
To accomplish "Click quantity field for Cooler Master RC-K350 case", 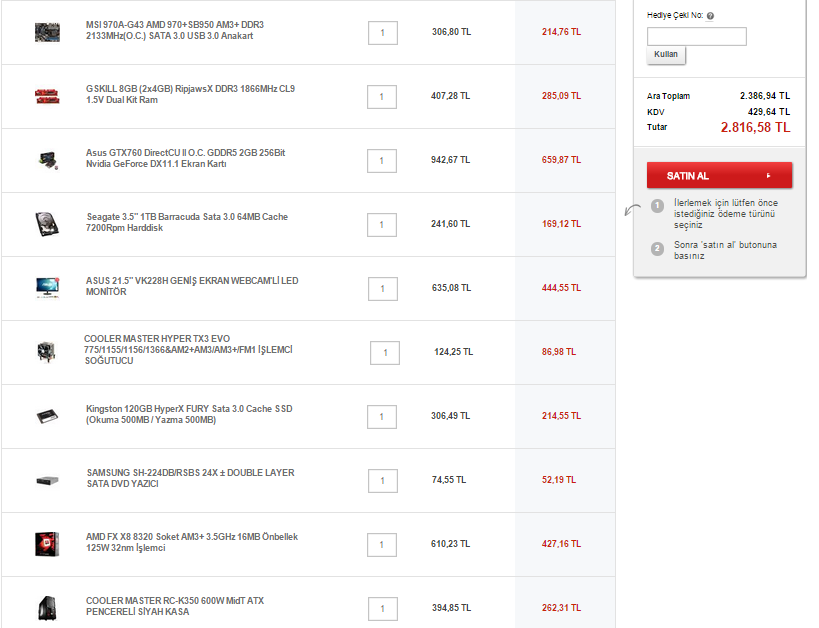I will point(383,609).
